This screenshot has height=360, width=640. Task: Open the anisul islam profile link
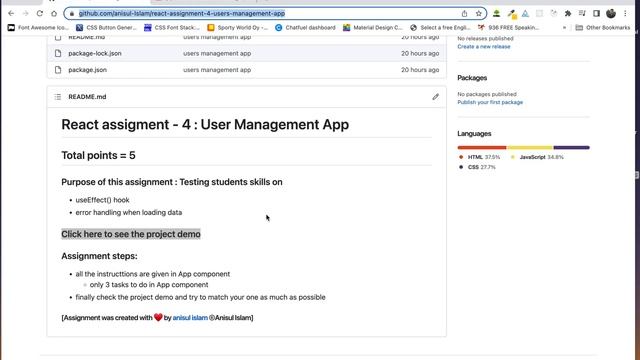click(190, 318)
